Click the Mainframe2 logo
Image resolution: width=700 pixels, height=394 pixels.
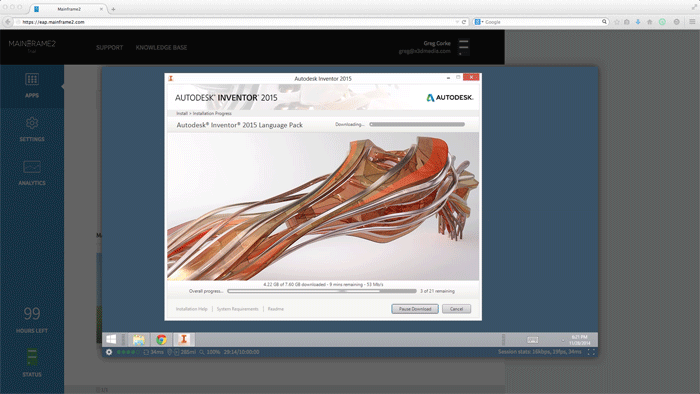click(32, 44)
